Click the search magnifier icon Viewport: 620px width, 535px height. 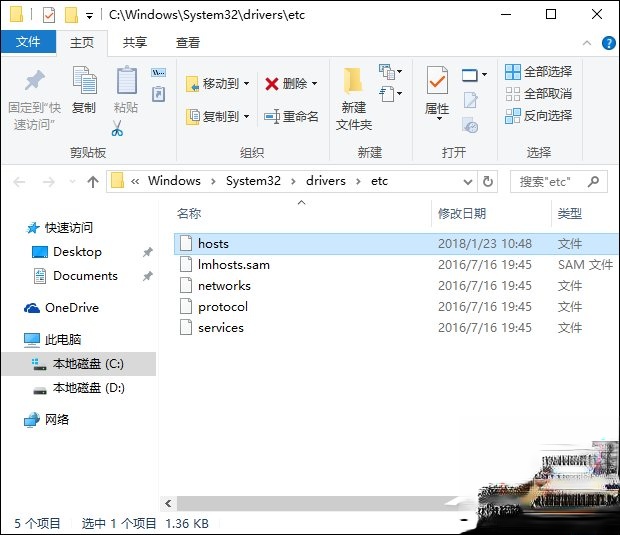point(594,181)
